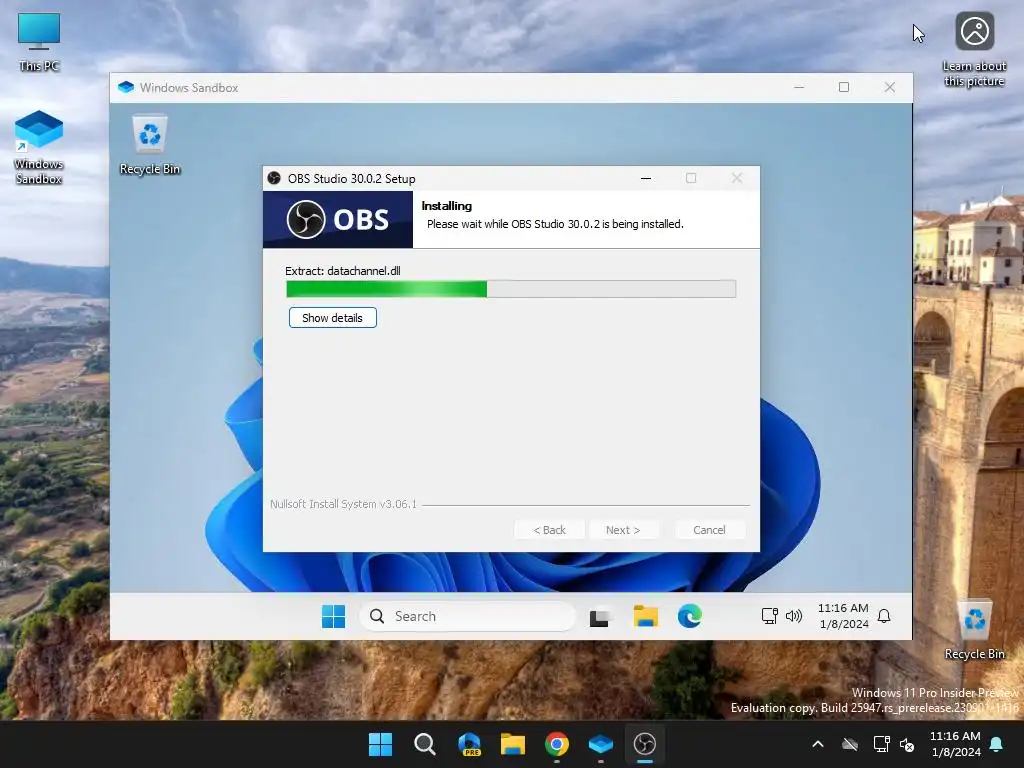This screenshot has width=1024, height=768.
Task: Open File Explorer on host taskbar
Action: (x=513, y=744)
